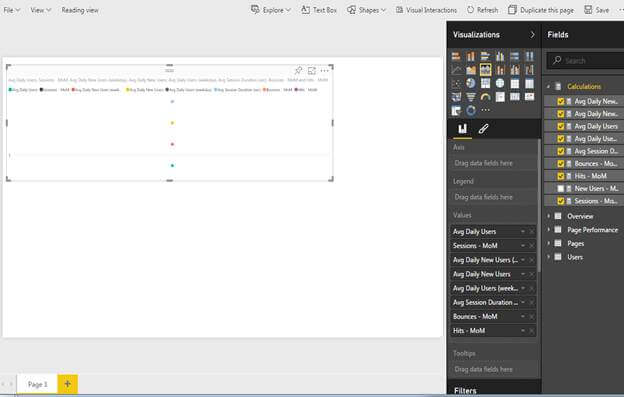Viewport: 624px width, 397px height.
Task: Select the matrix visualization
Action: click(x=530, y=84)
